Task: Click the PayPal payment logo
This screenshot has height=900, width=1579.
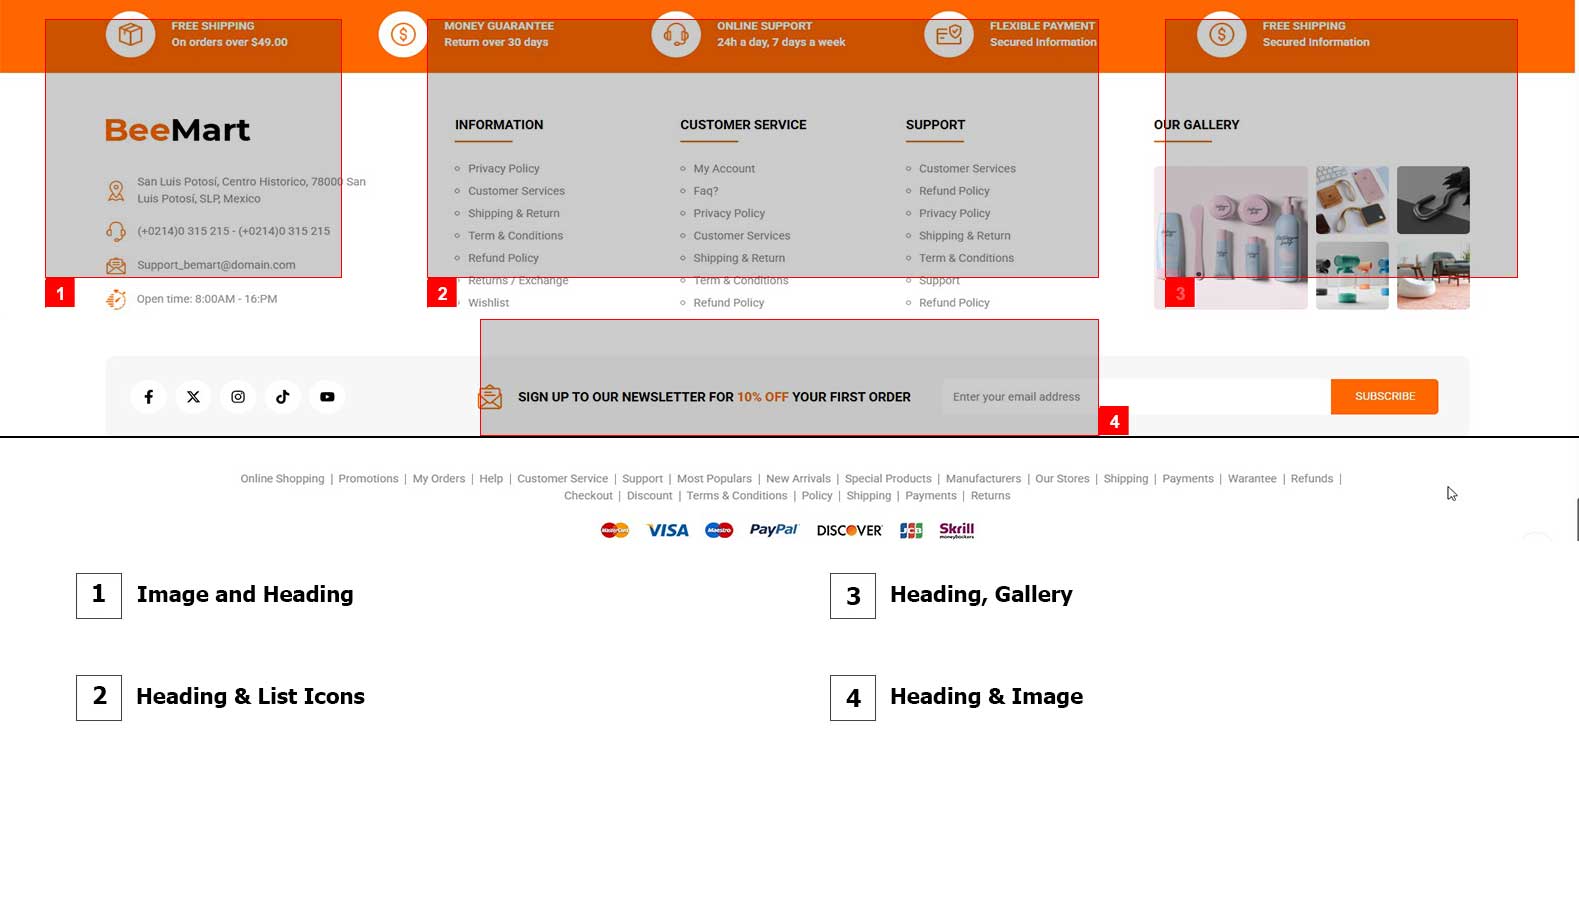Action: click(773, 530)
